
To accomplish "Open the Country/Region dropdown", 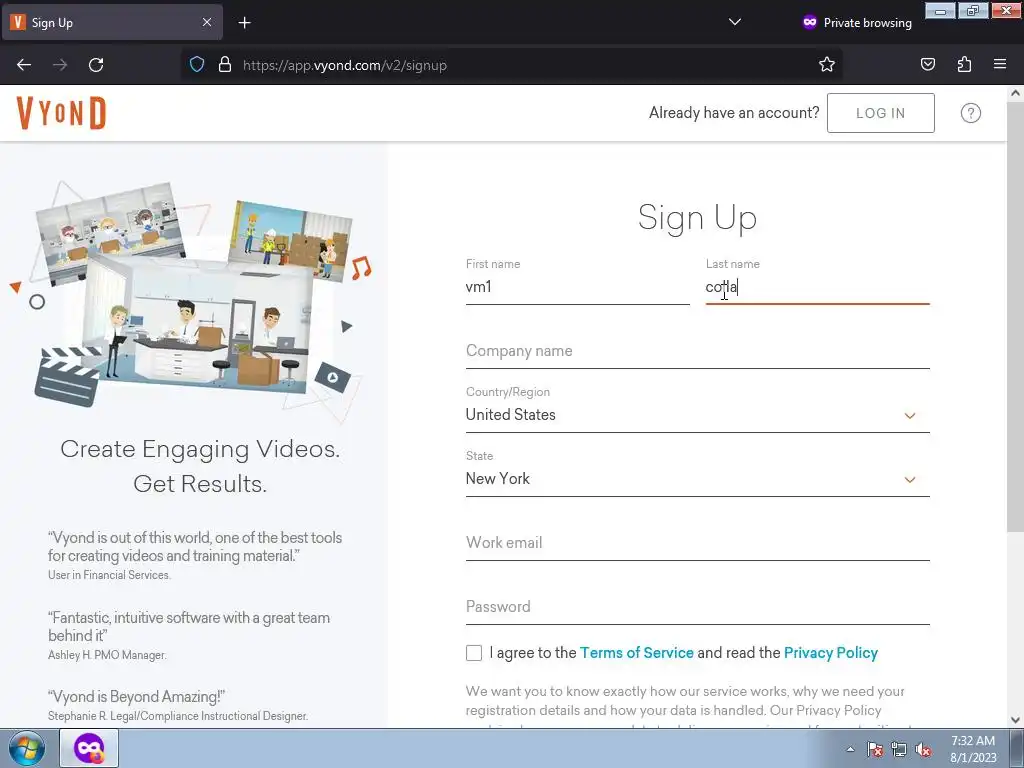I will tap(697, 415).
